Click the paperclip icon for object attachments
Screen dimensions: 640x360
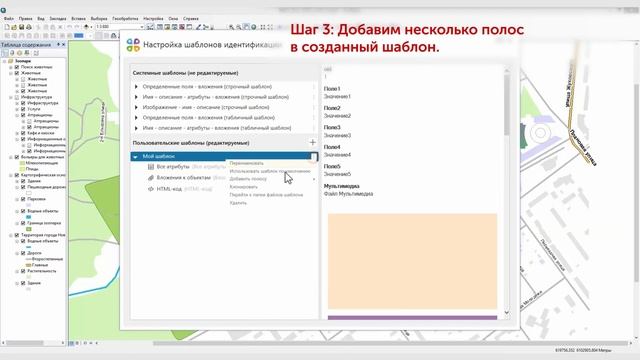click(x=151, y=178)
